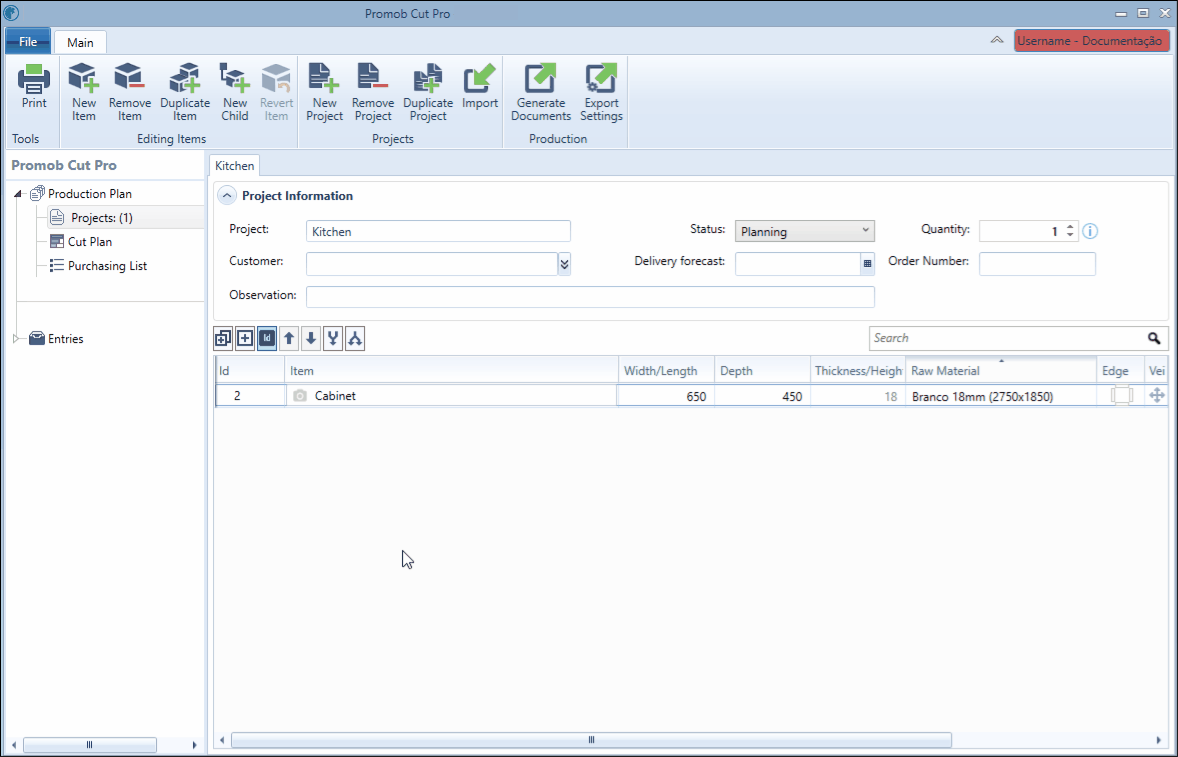Open the Import tool

pyautogui.click(x=480, y=88)
